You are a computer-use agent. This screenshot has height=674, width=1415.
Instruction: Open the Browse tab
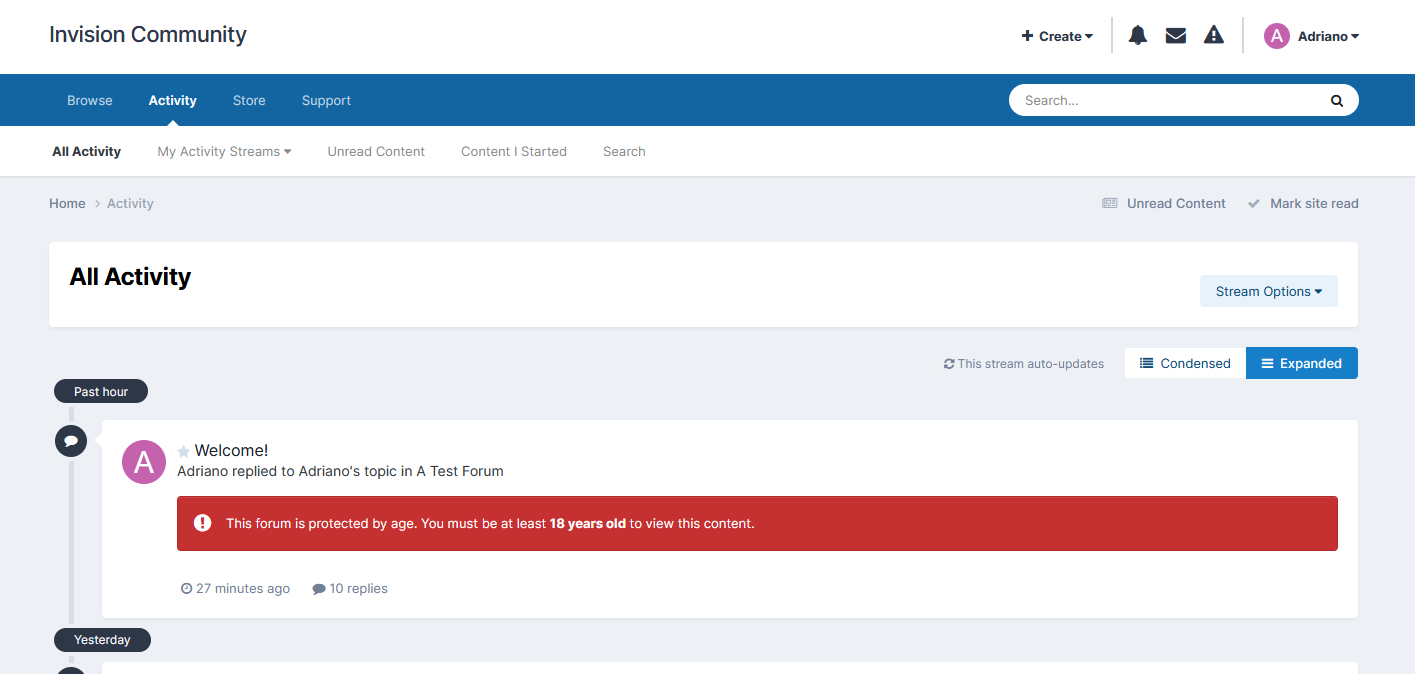click(x=90, y=101)
